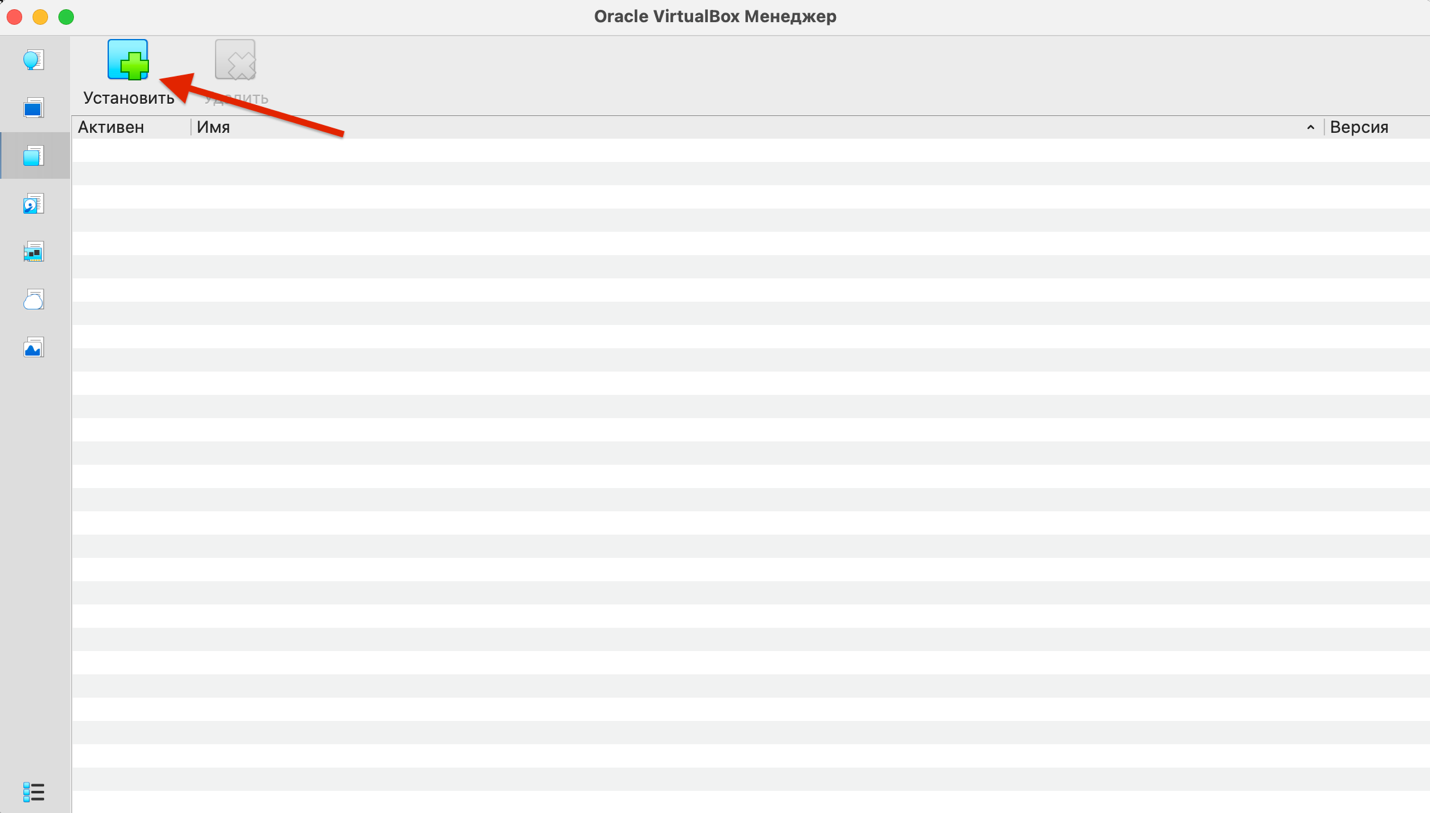Click the Oracle VirtualBox Менеджер title bar

click(x=715, y=16)
